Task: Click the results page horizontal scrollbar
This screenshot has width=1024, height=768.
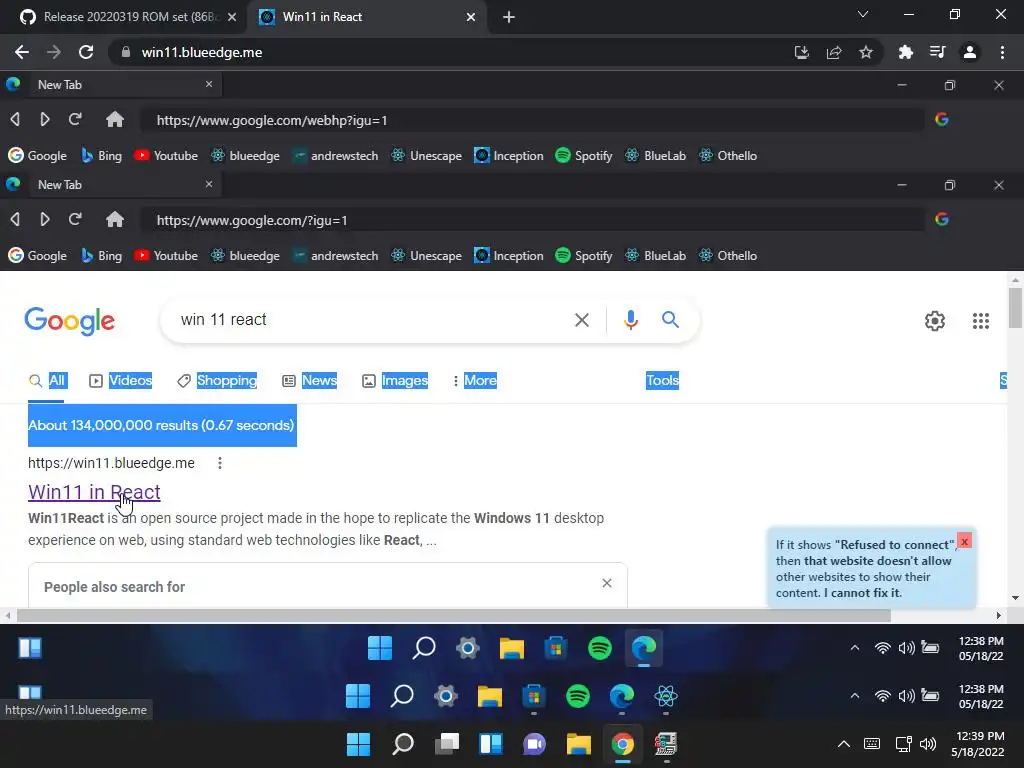Action: coord(454,616)
